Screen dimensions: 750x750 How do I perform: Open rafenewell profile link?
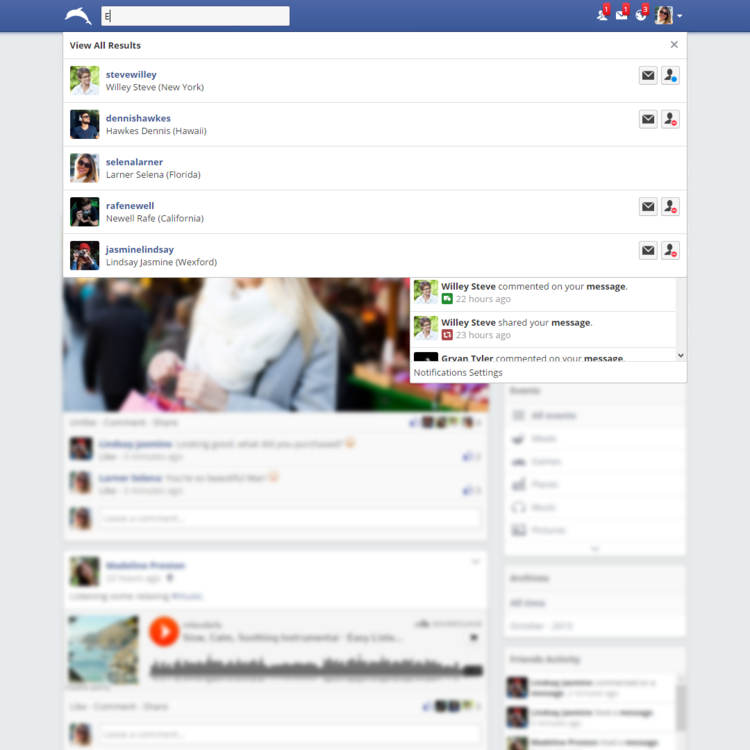click(130, 206)
